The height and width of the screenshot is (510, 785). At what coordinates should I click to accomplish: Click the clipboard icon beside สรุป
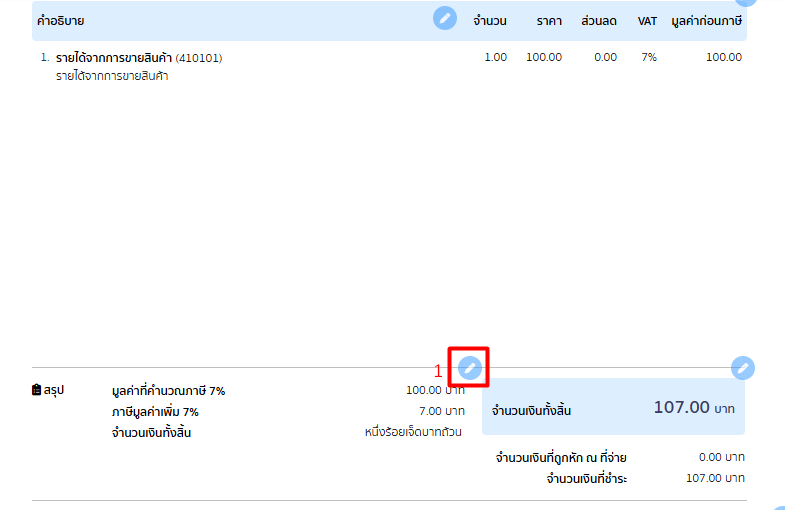(36, 389)
